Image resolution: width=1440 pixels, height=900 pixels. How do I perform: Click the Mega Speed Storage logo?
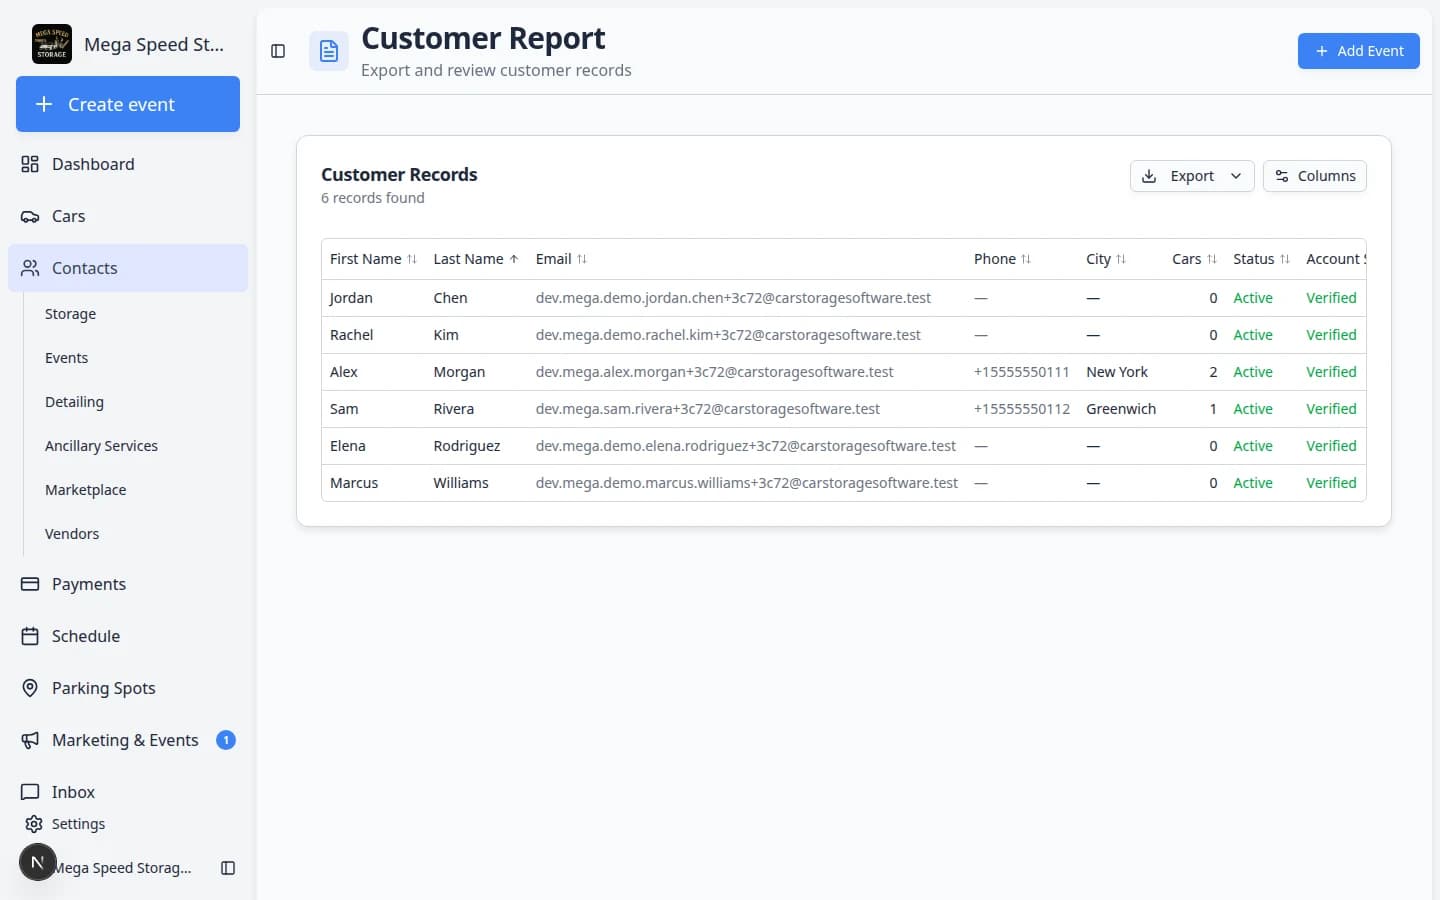click(52, 44)
